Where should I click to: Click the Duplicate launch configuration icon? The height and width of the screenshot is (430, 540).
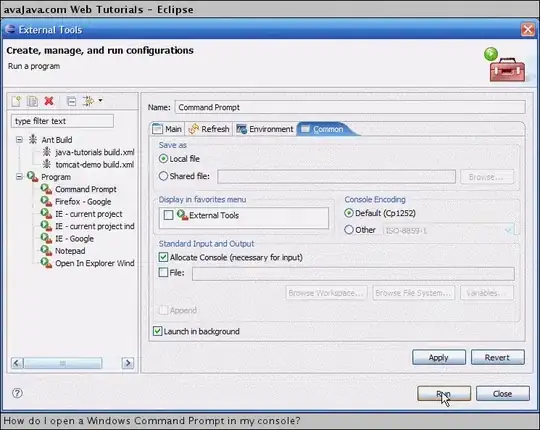33,101
